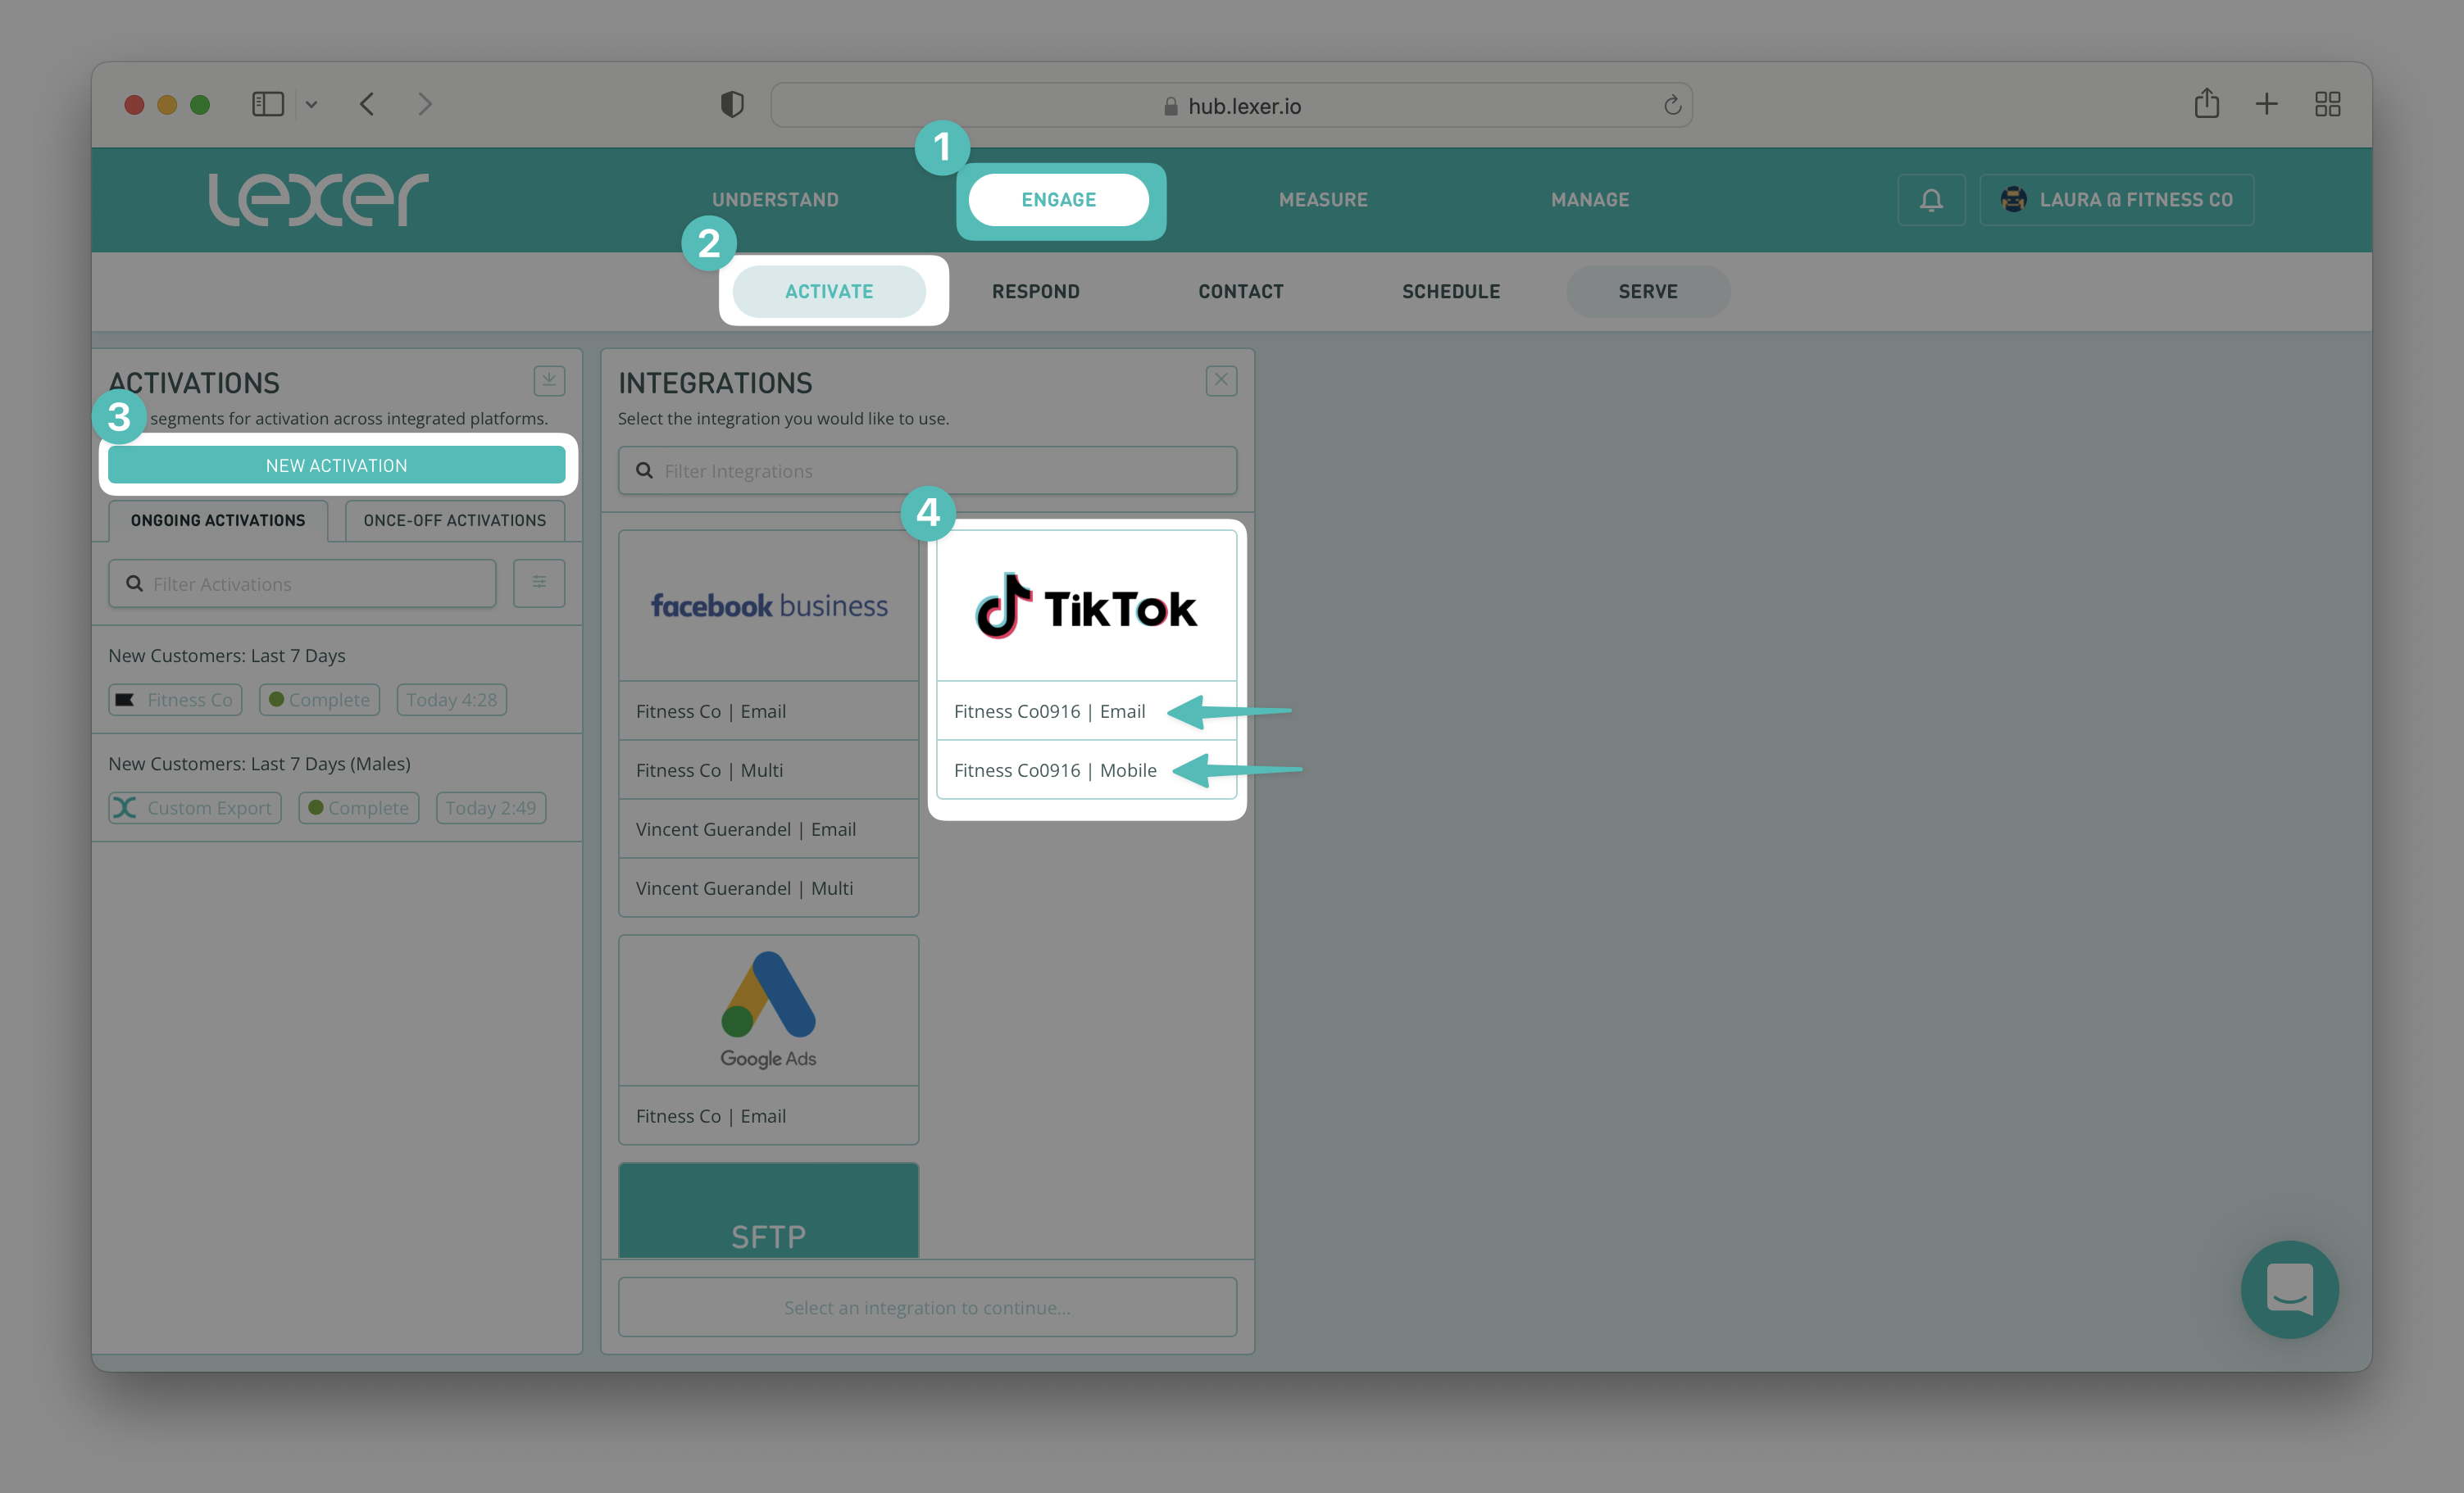Open Laura @ Fitness Co account menu

[x=2116, y=200]
